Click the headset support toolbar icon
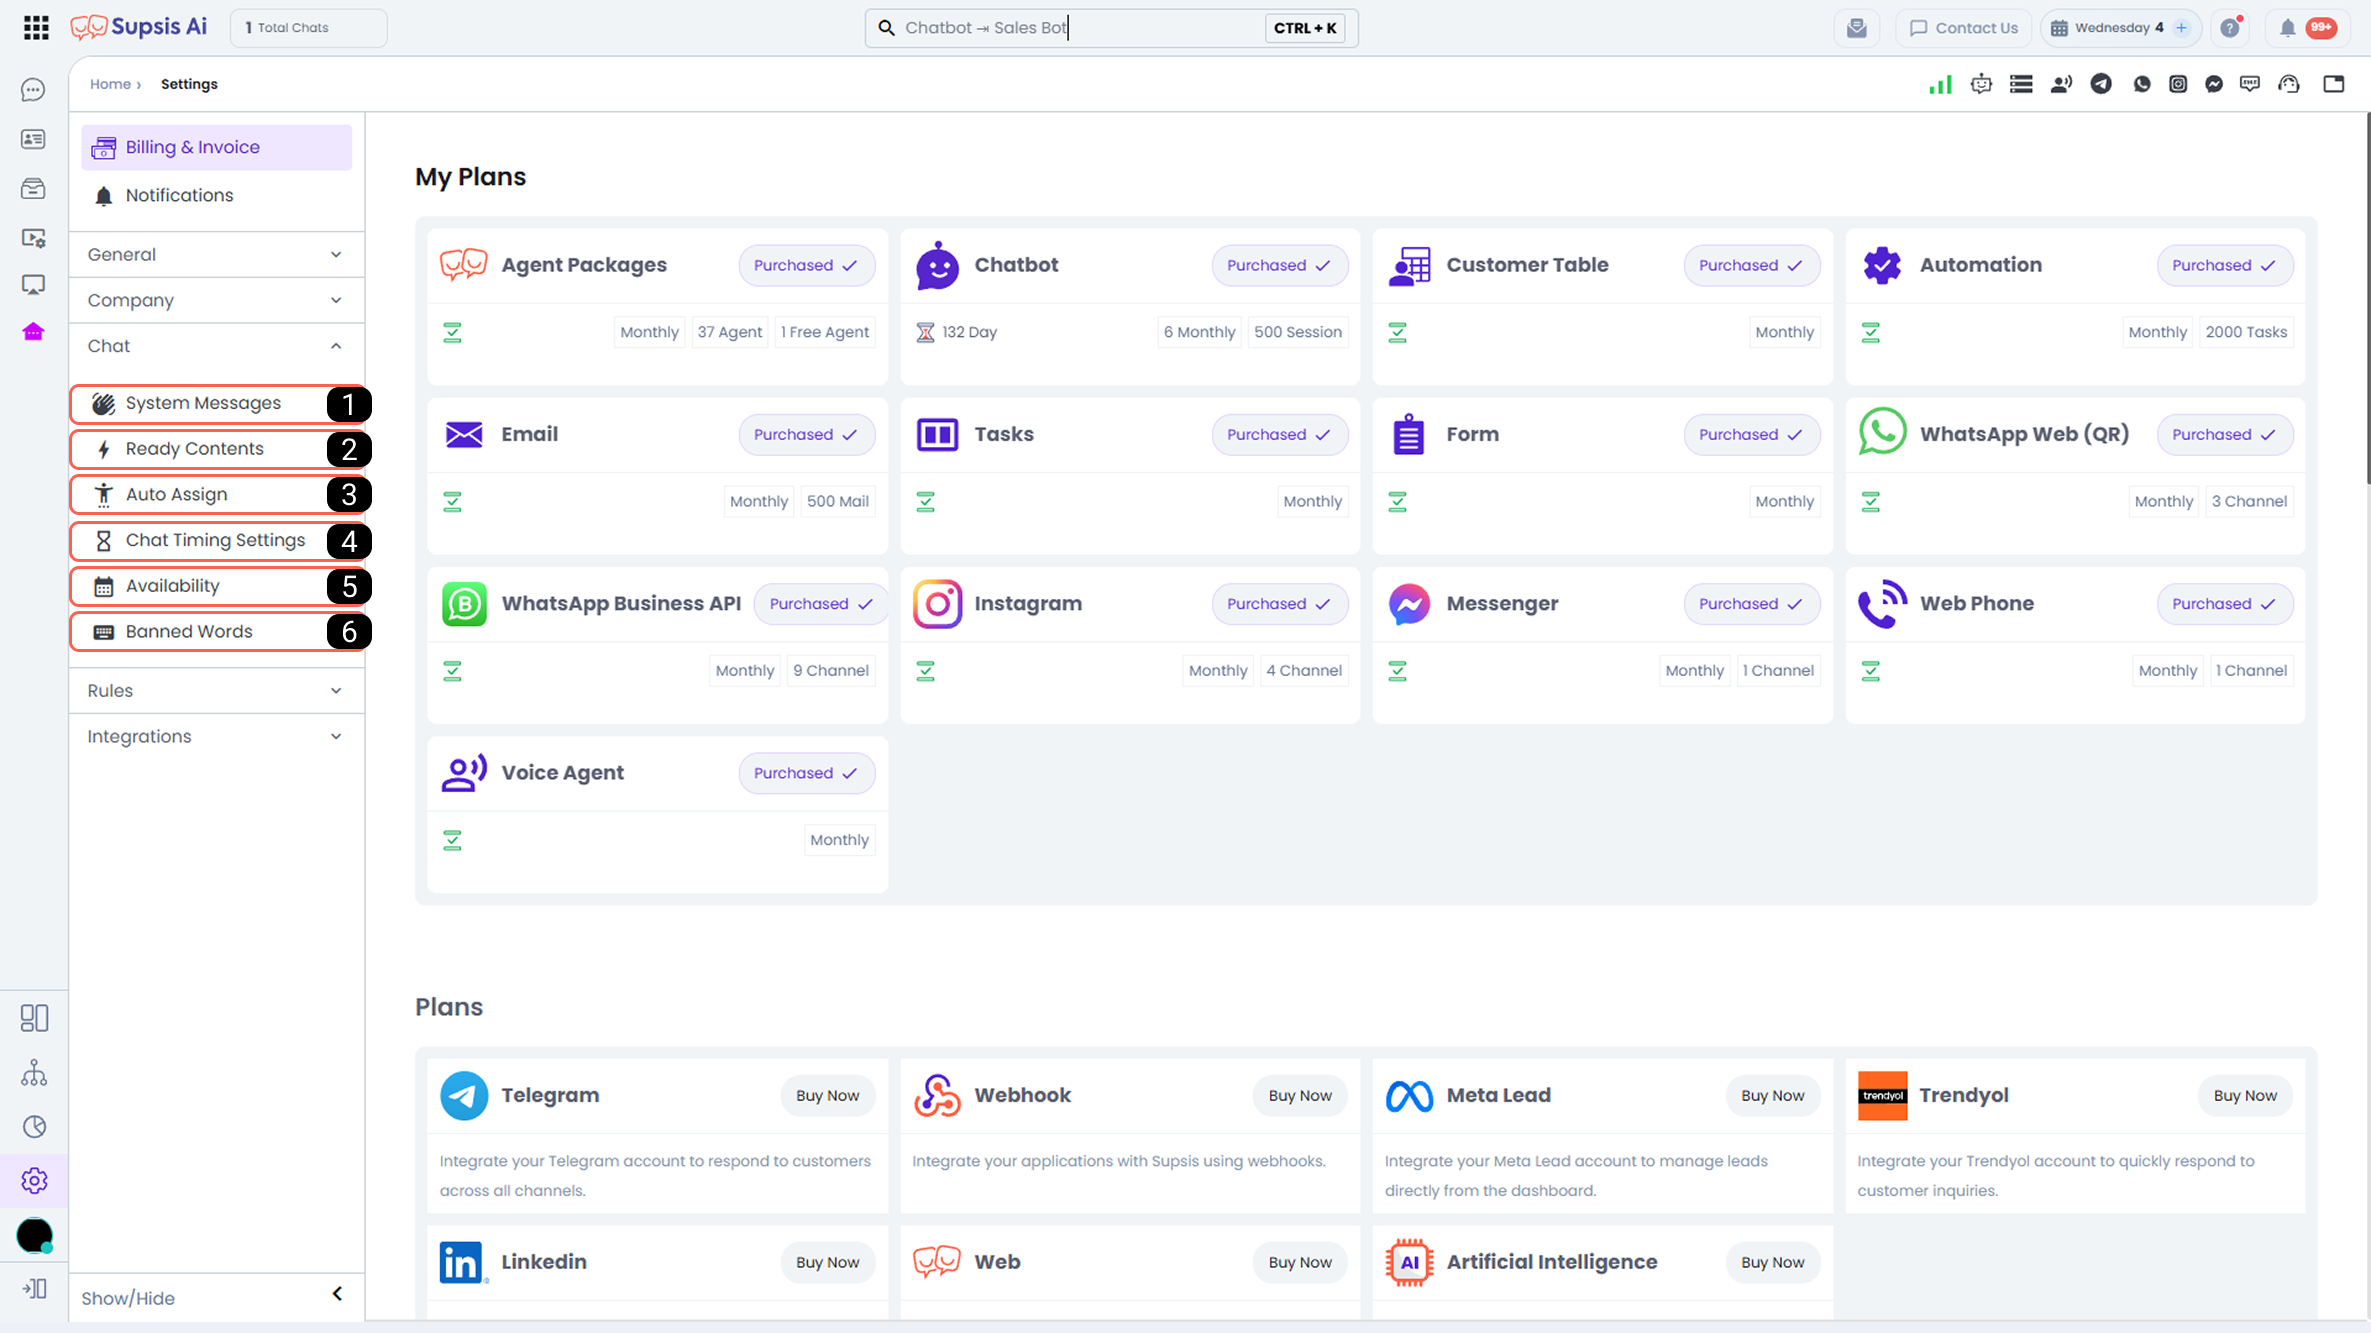 point(2289,84)
